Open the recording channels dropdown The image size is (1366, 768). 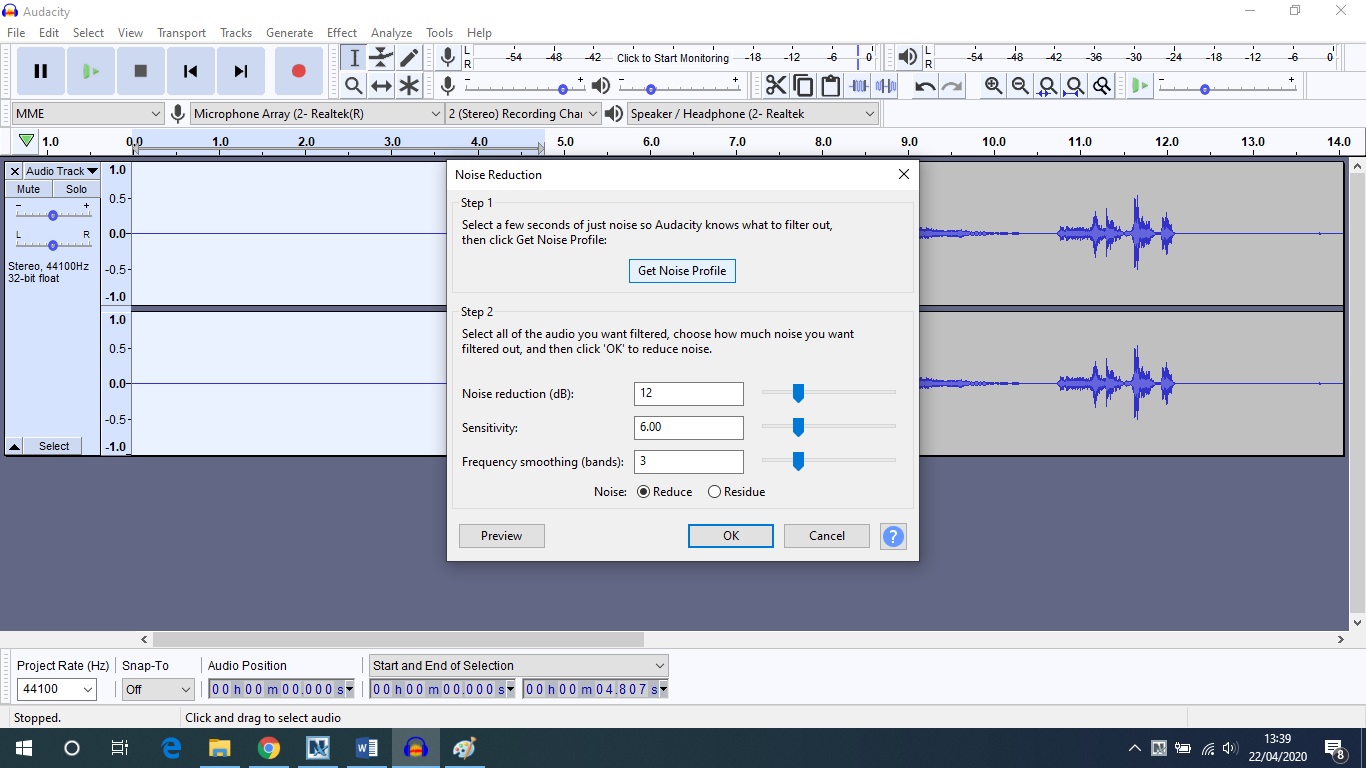[523, 114]
